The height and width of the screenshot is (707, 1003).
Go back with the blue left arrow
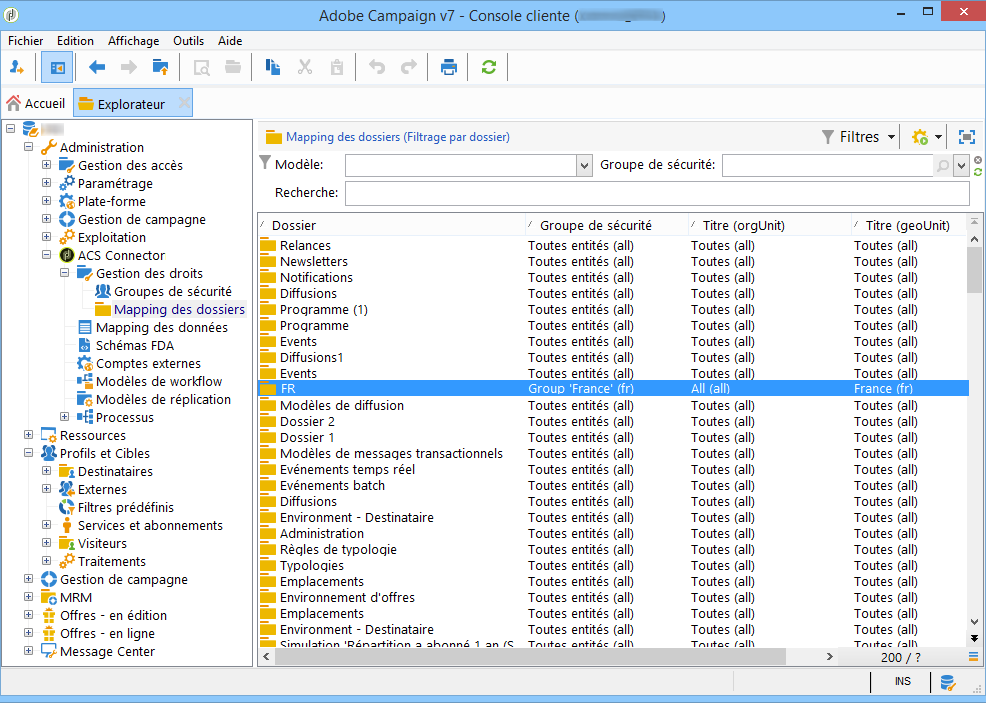97,67
